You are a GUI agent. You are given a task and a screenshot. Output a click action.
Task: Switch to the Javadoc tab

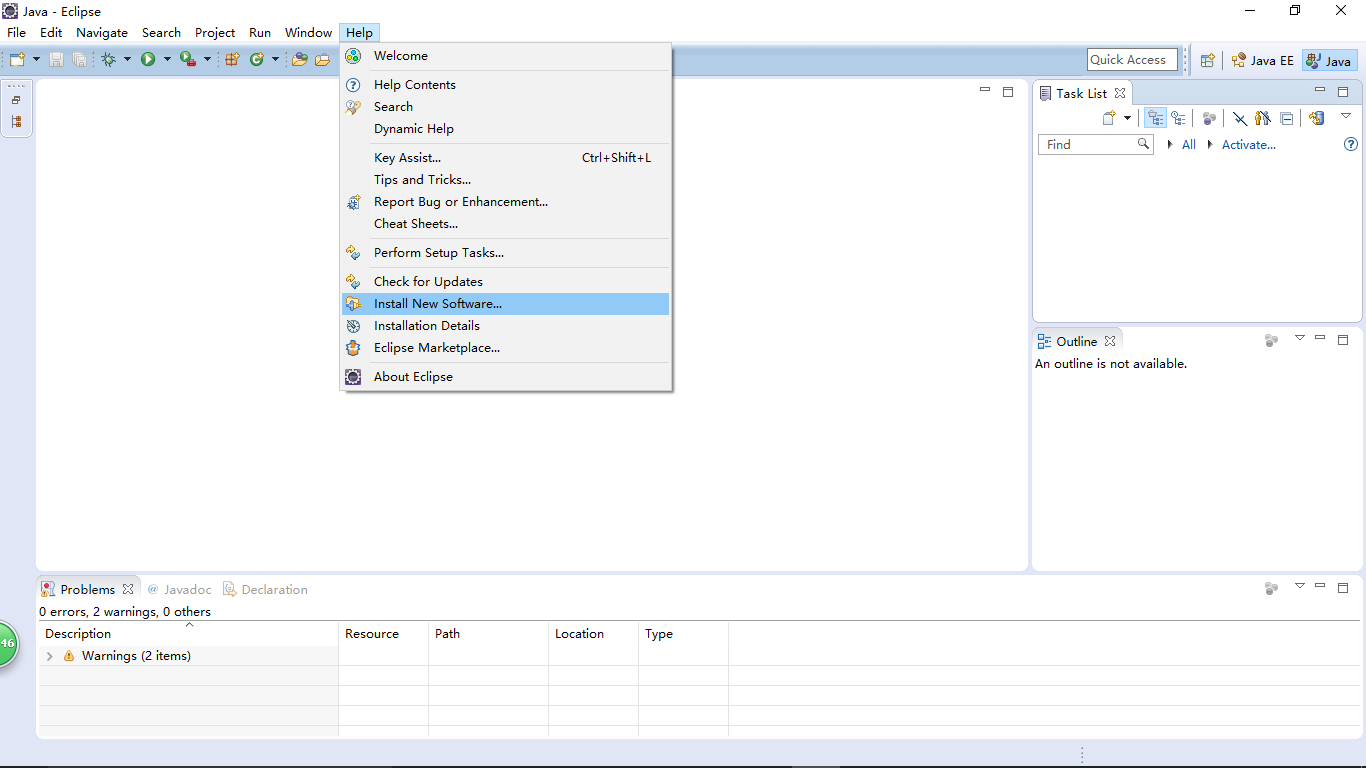[180, 590]
